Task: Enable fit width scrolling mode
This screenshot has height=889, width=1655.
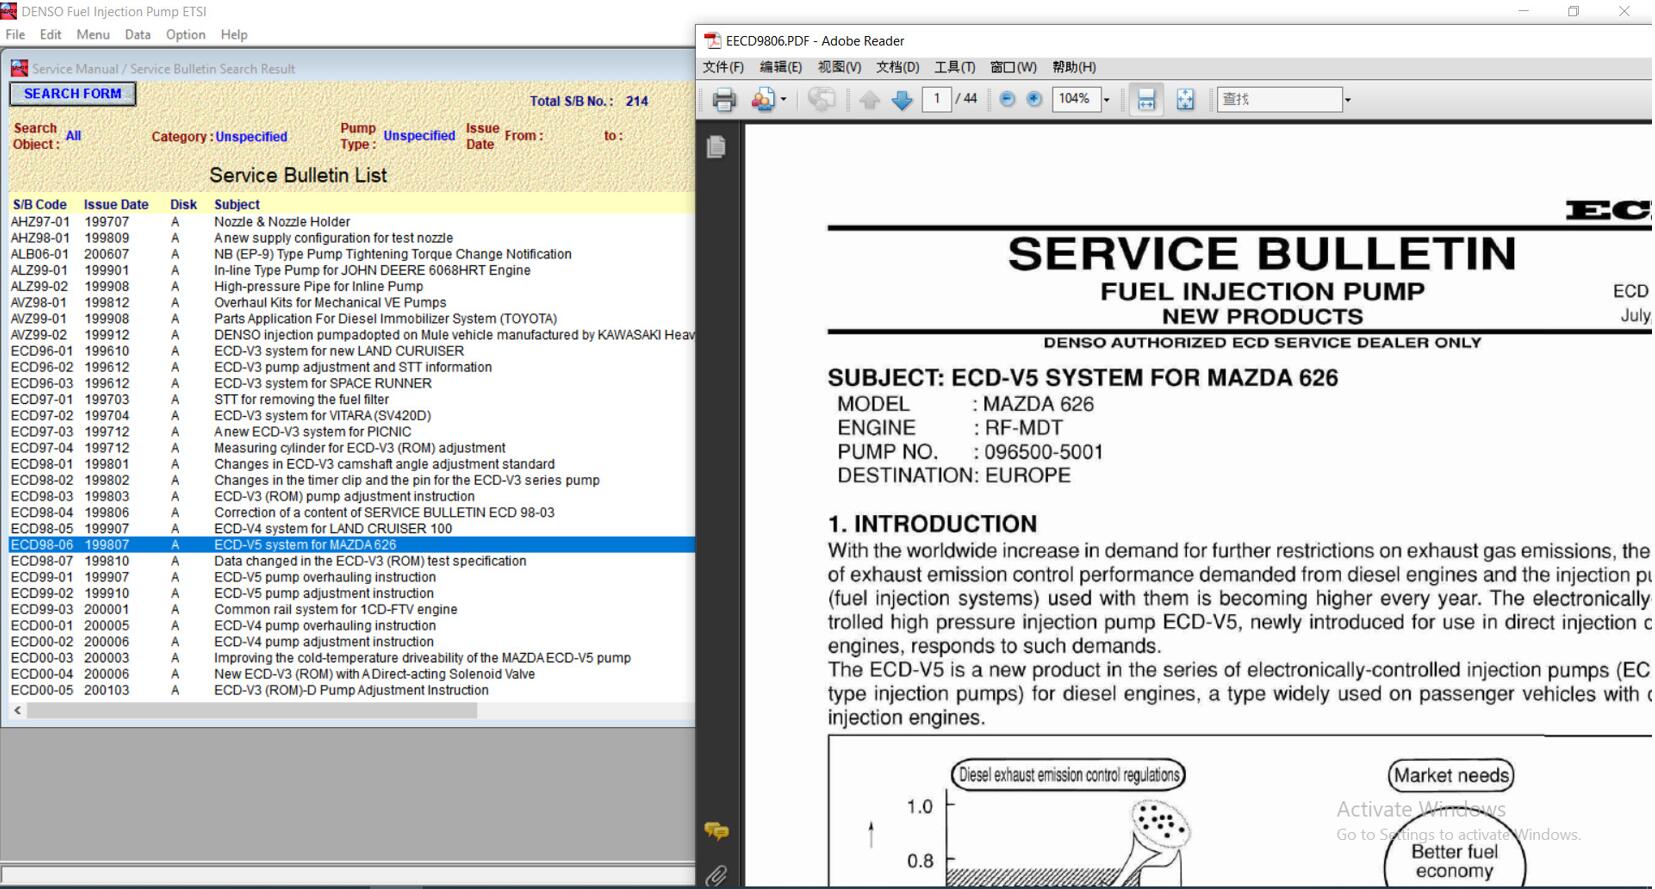Action: 1146,99
